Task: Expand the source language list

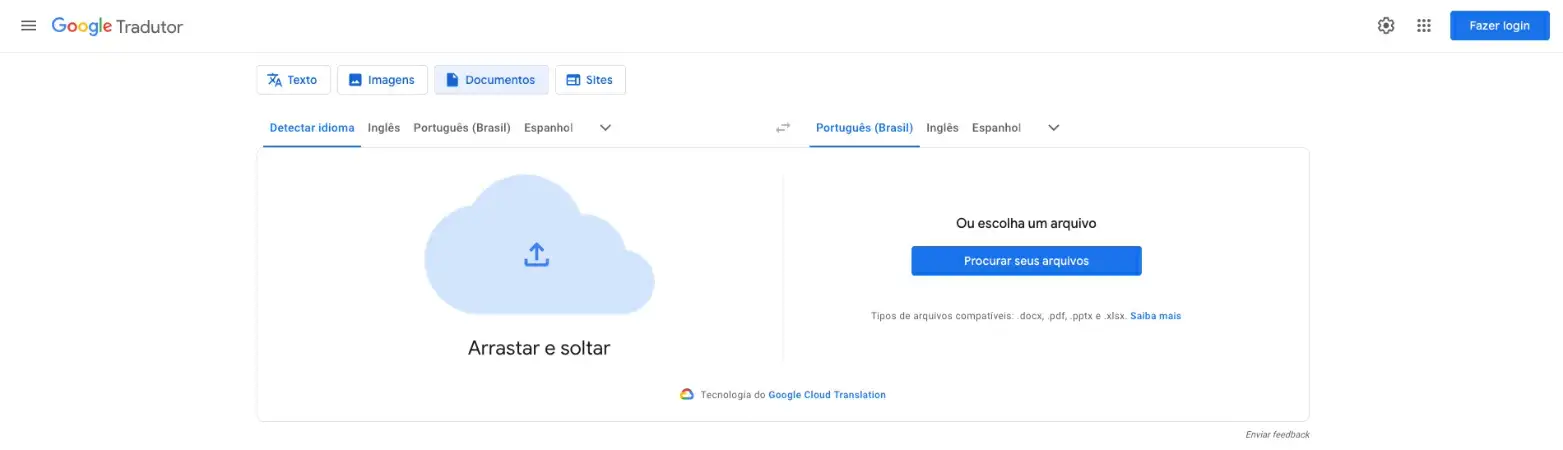Action: click(605, 128)
